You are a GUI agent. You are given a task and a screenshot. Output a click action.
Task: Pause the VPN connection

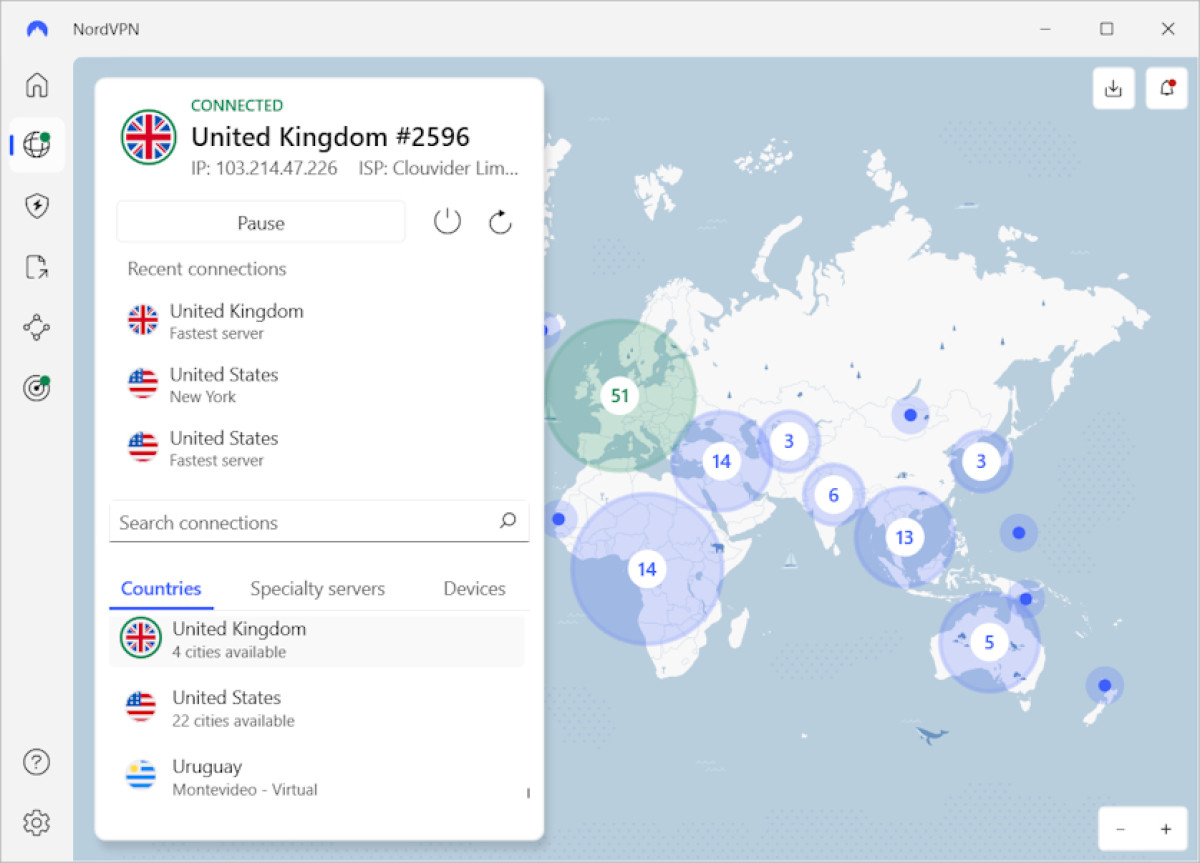click(x=261, y=222)
